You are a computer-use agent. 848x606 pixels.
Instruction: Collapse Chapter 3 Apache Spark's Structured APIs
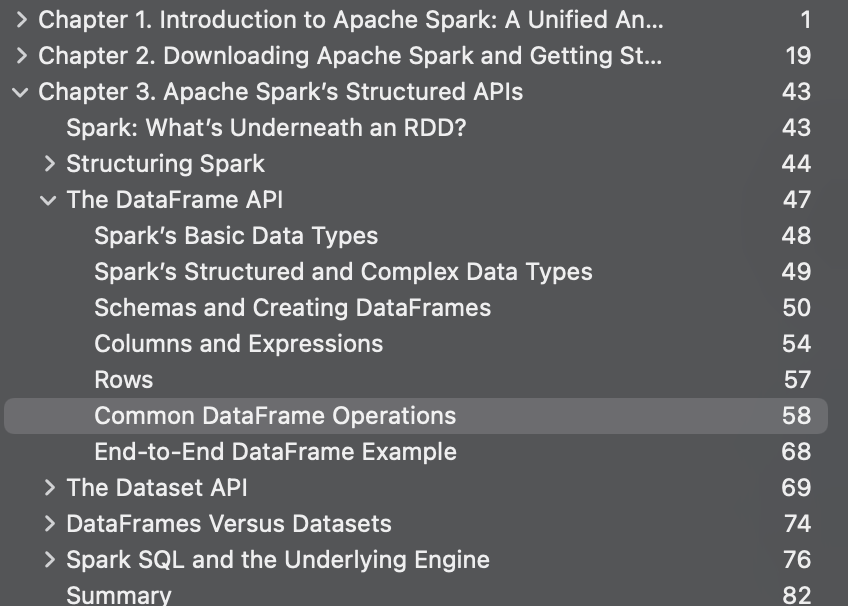click(x=20, y=92)
